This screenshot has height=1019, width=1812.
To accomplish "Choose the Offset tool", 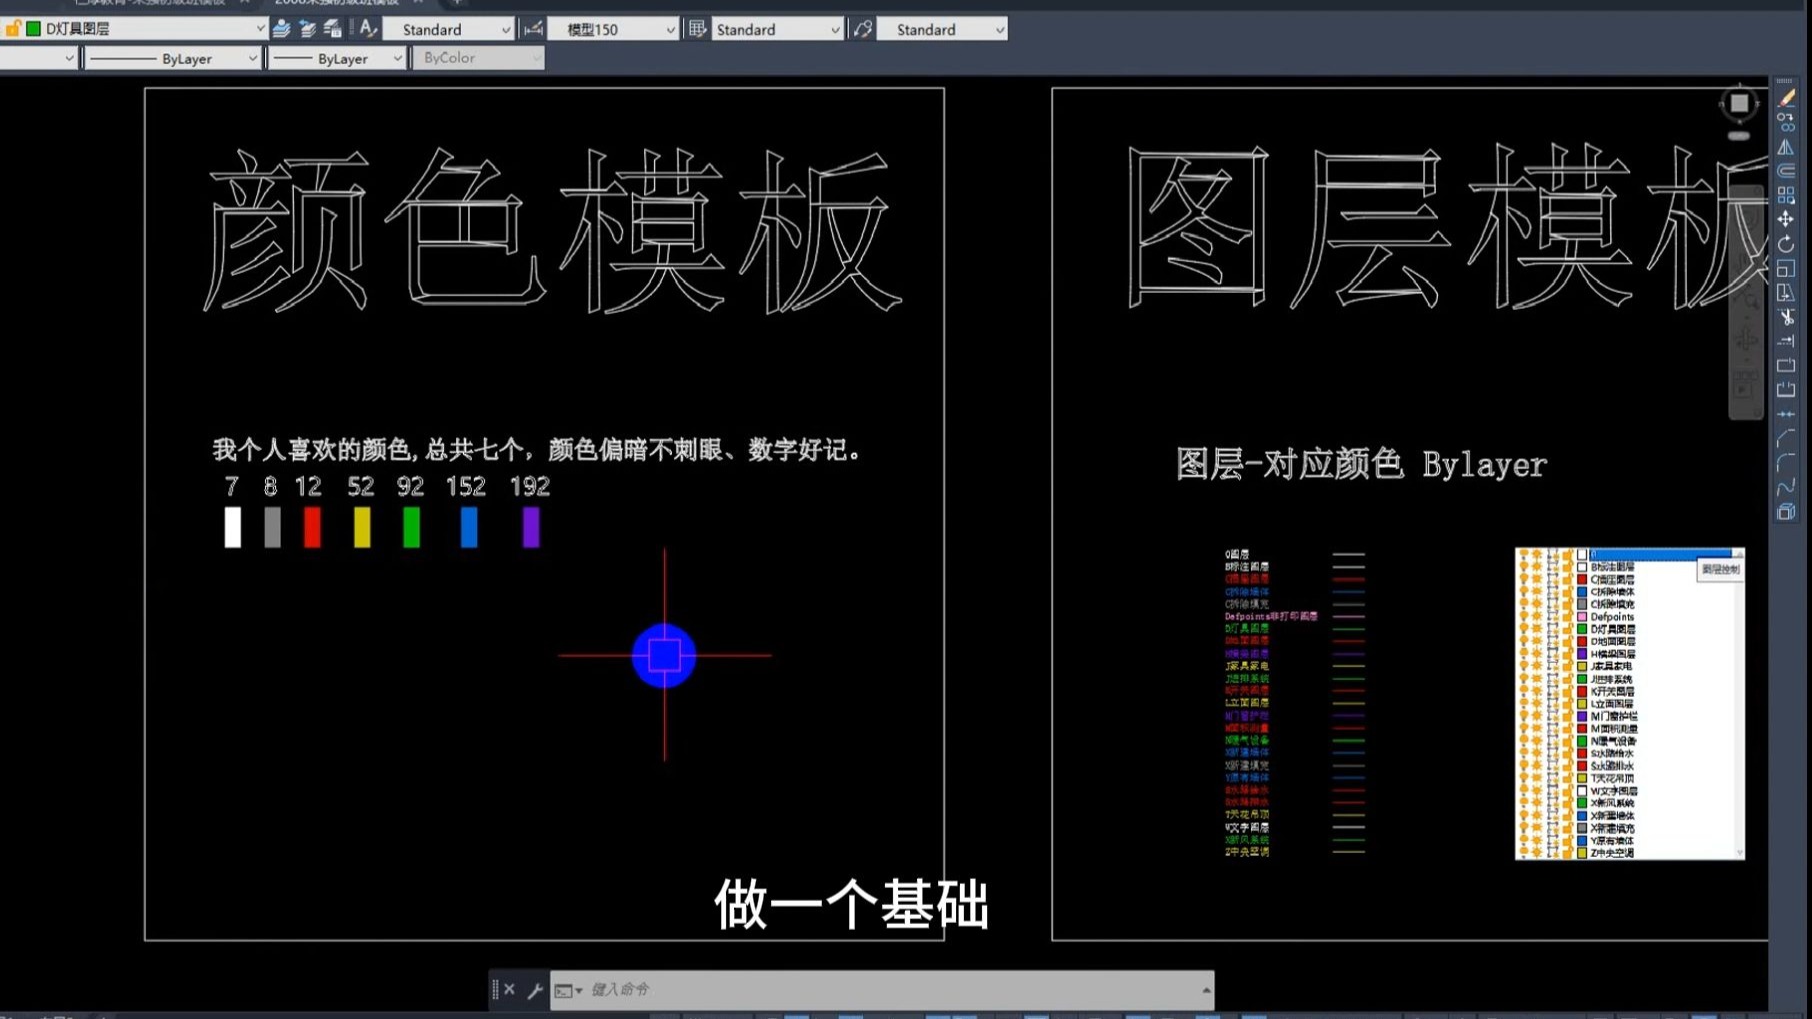I will tap(1787, 171).
